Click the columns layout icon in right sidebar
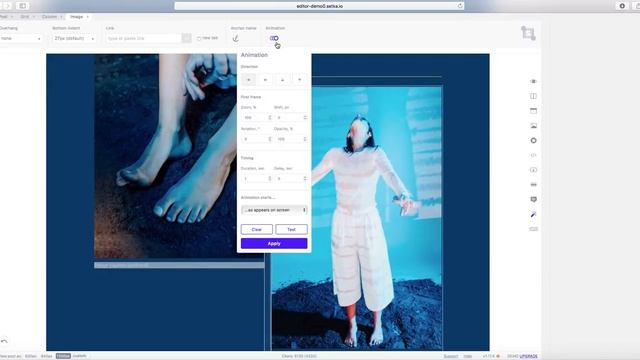The height and width of the screenshot is (360, 640). 533,96
